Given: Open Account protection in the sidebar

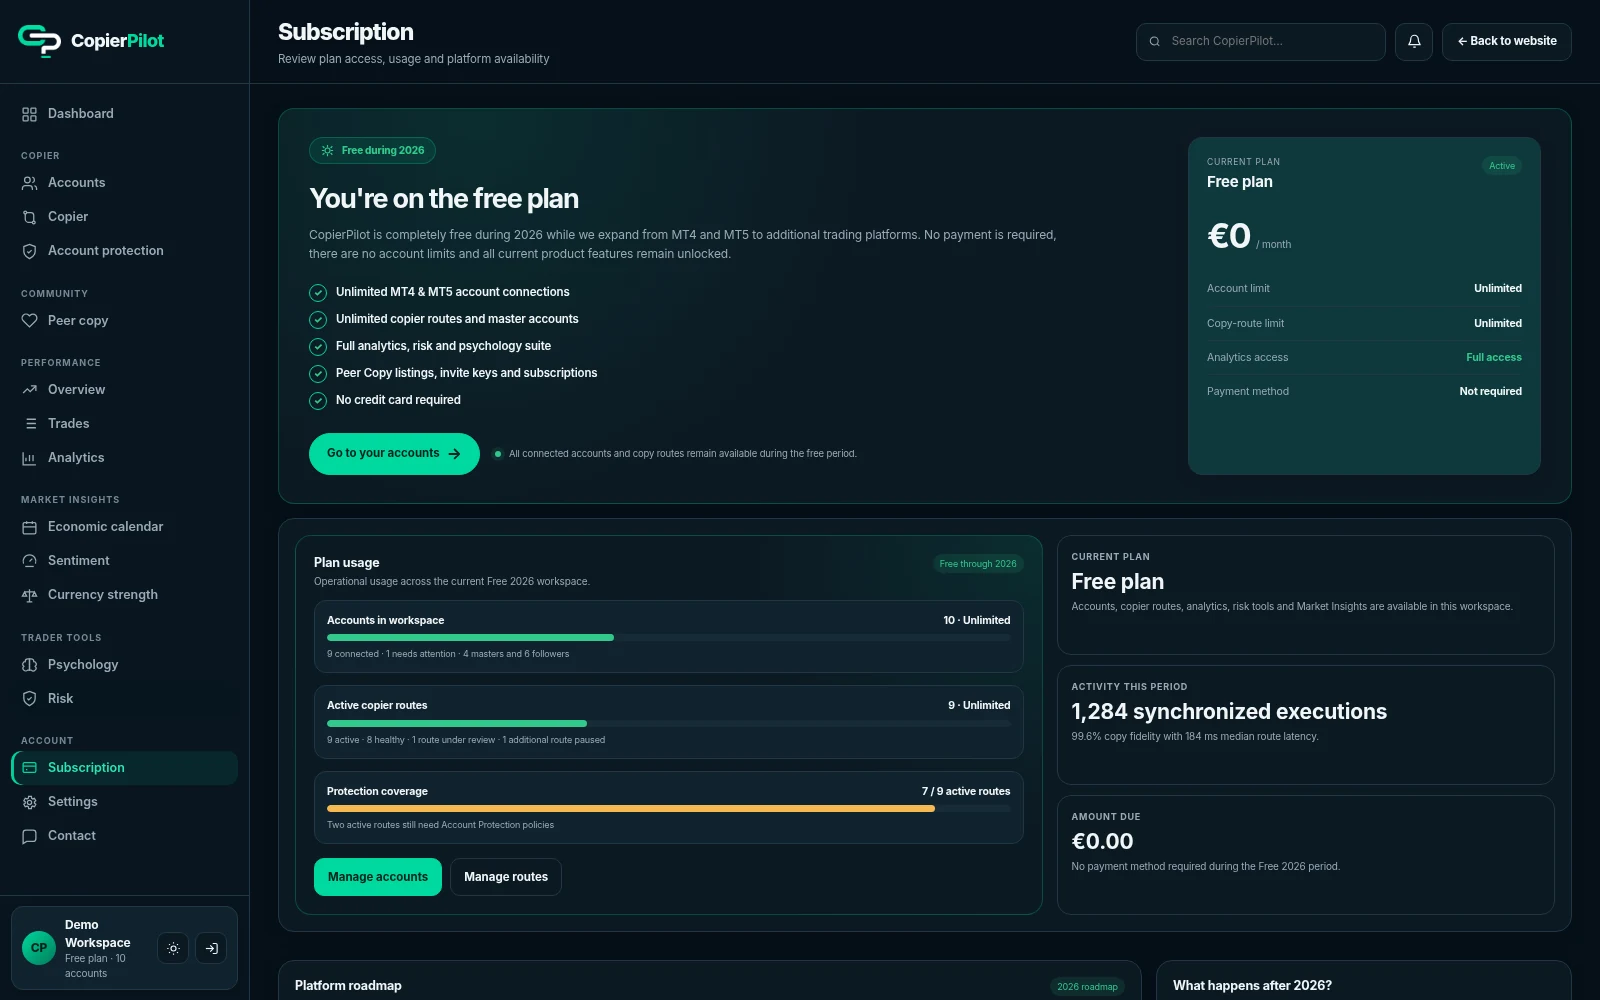Looking at the screenshot, I should point(124,251).
